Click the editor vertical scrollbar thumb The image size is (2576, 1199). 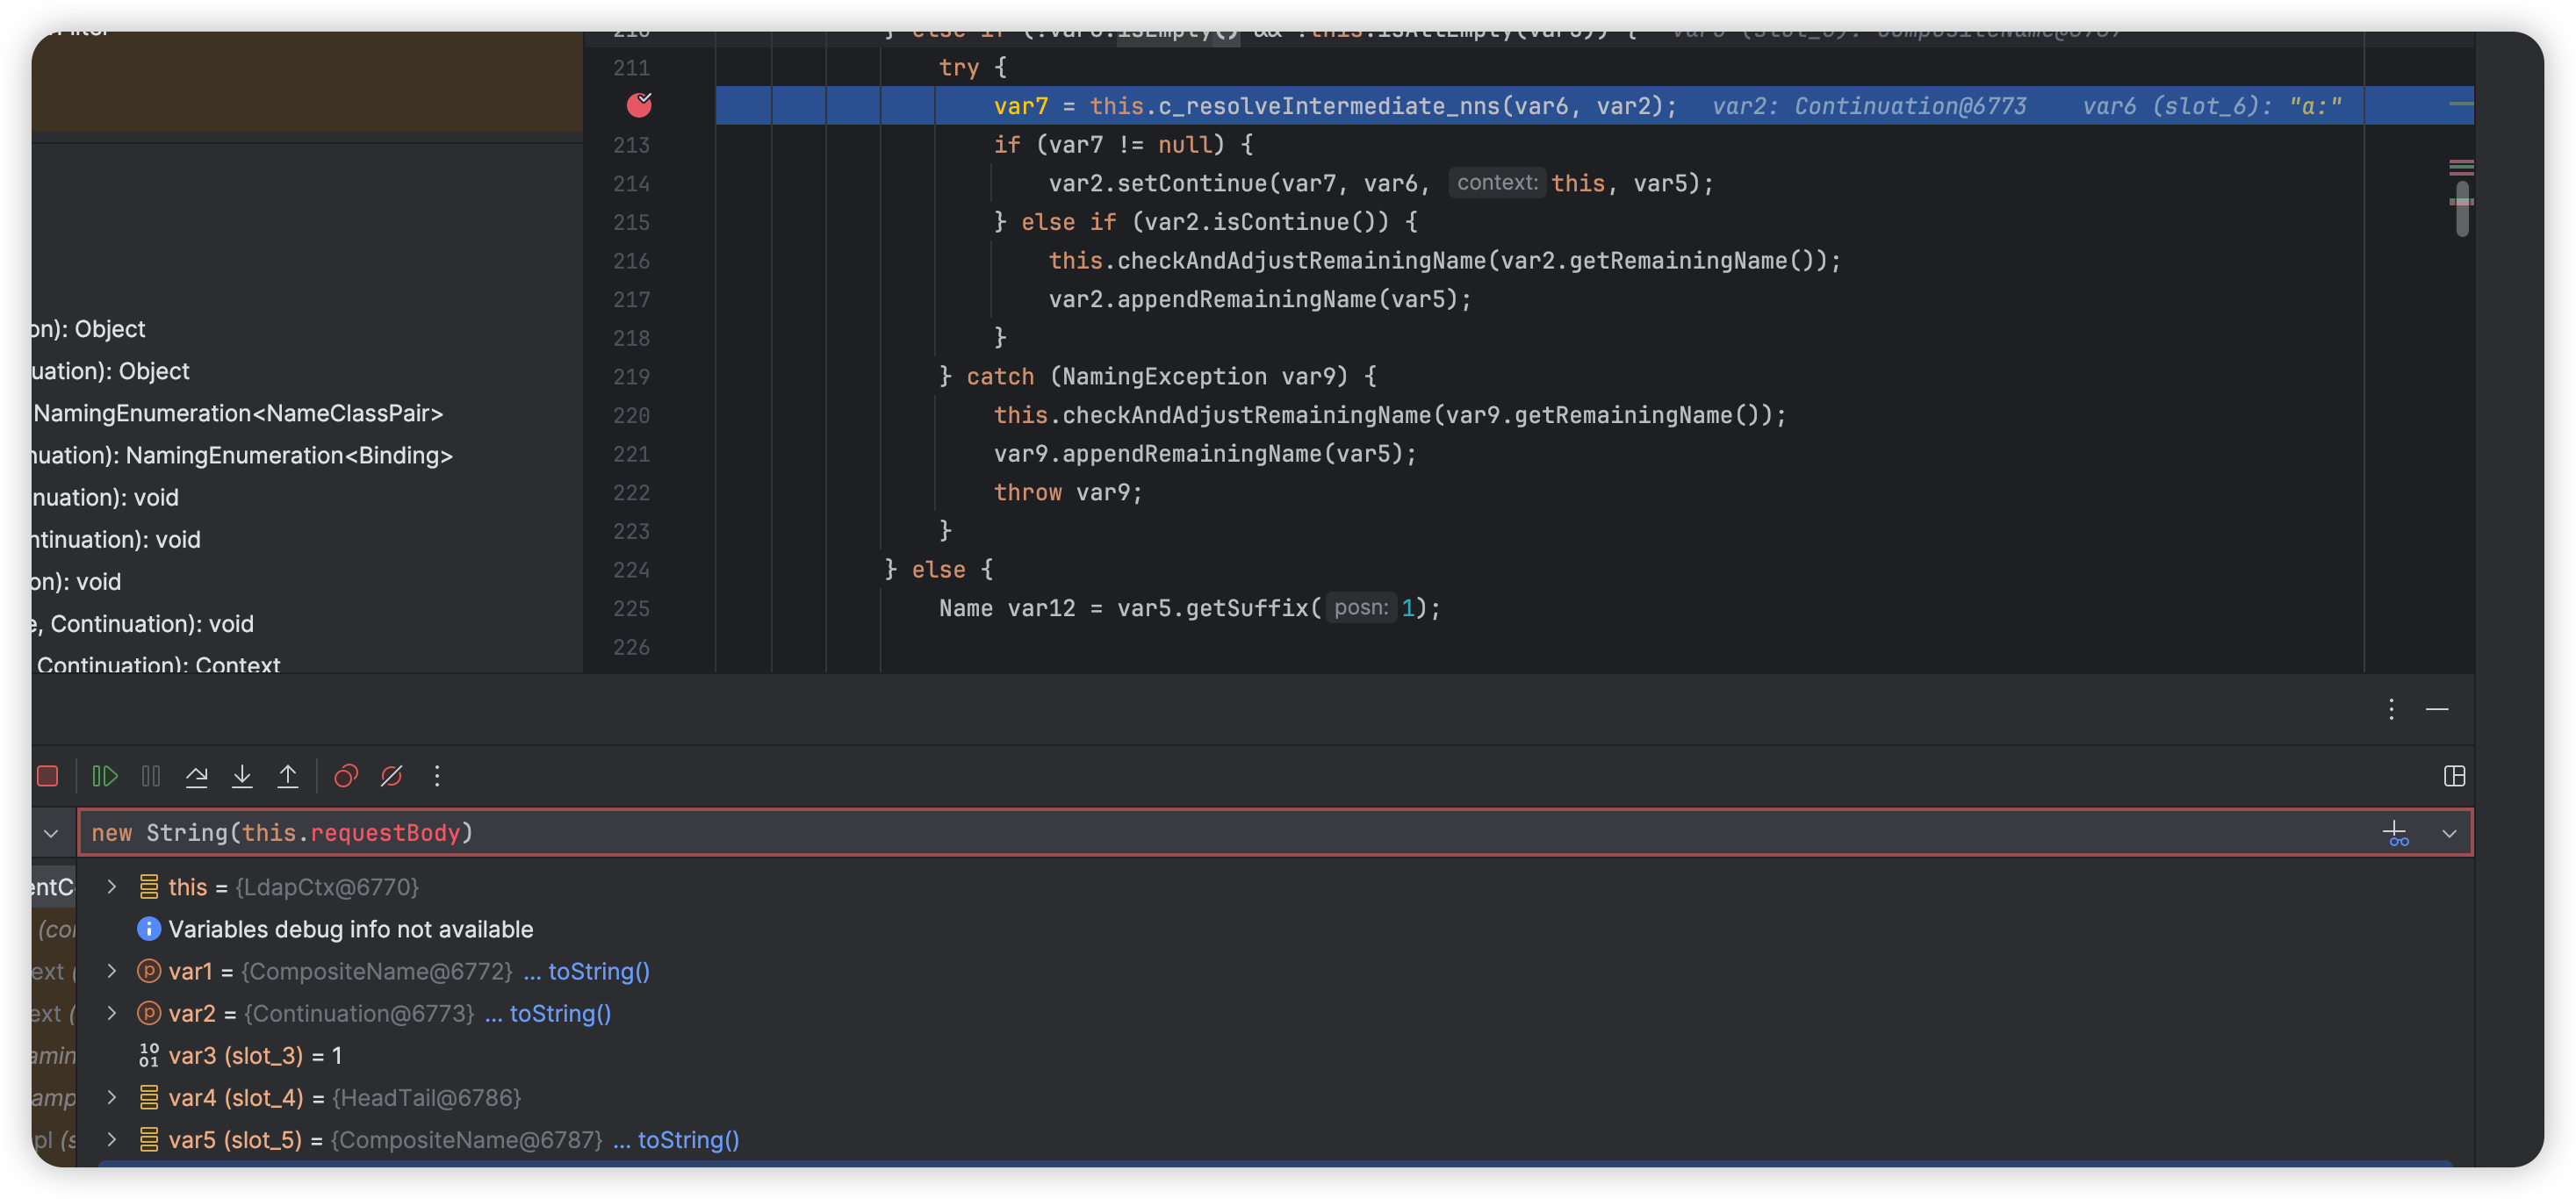click(2461, 209)
